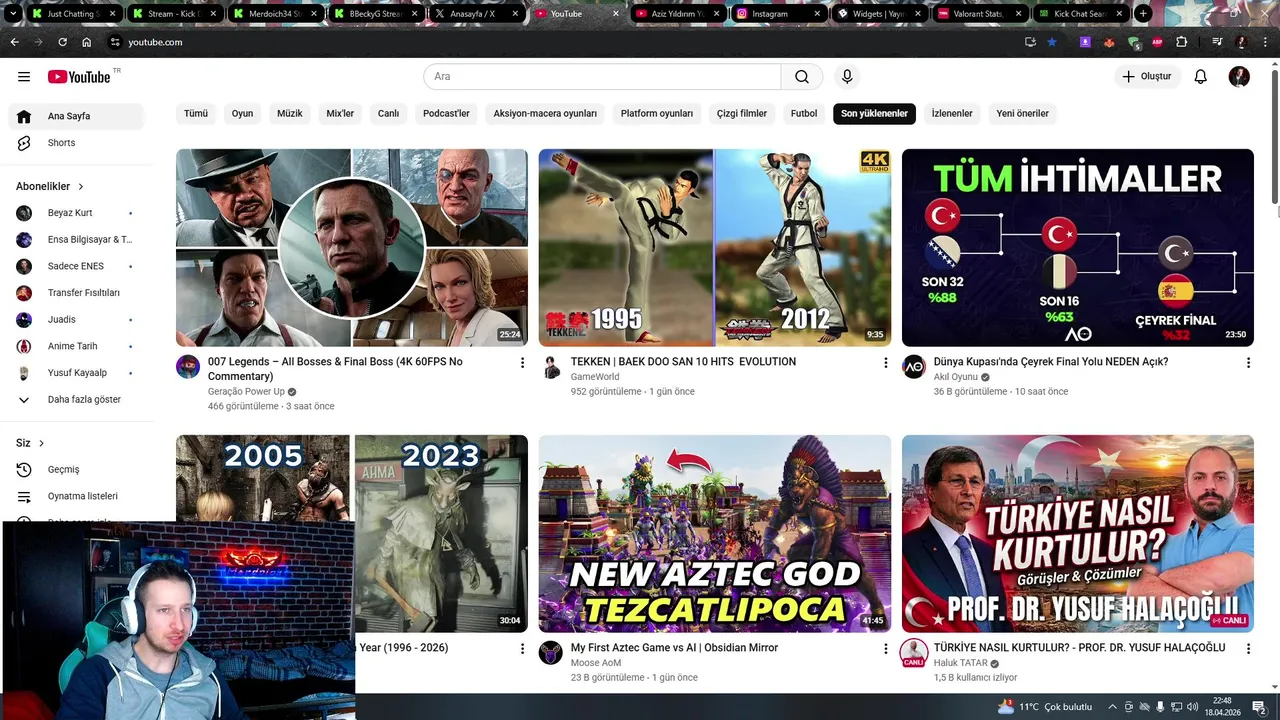Click the Oluştur create button
Image resolution: width=1280 pixels, height=720 pixels.
pos(1148,77)
